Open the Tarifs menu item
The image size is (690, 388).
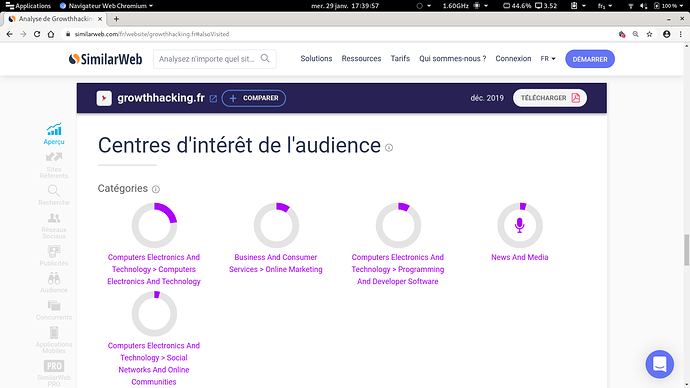(x=400, y=59)
